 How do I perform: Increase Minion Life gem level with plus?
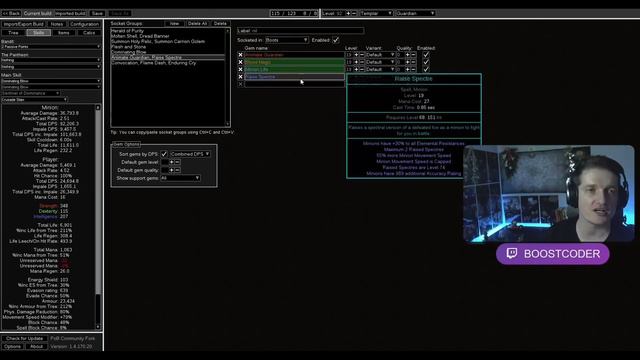[x=356, y=69]
